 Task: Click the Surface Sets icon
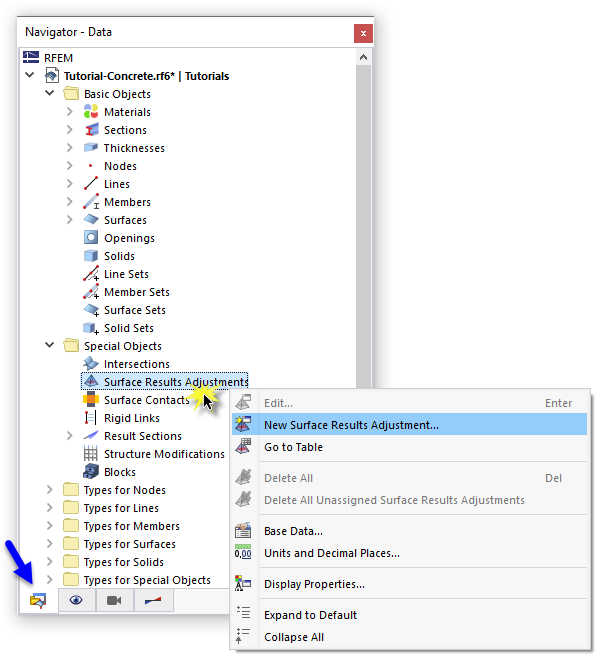pos(91,310)
